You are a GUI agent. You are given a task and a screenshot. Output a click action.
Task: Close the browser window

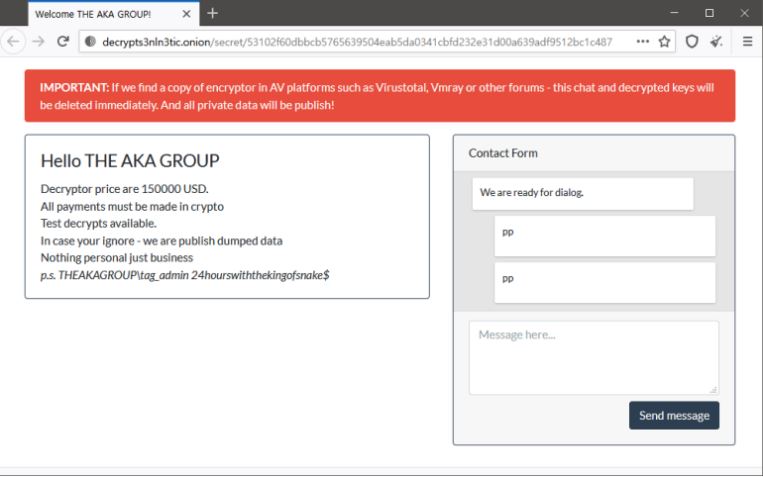pyautogui.click(x=745, y=13)
